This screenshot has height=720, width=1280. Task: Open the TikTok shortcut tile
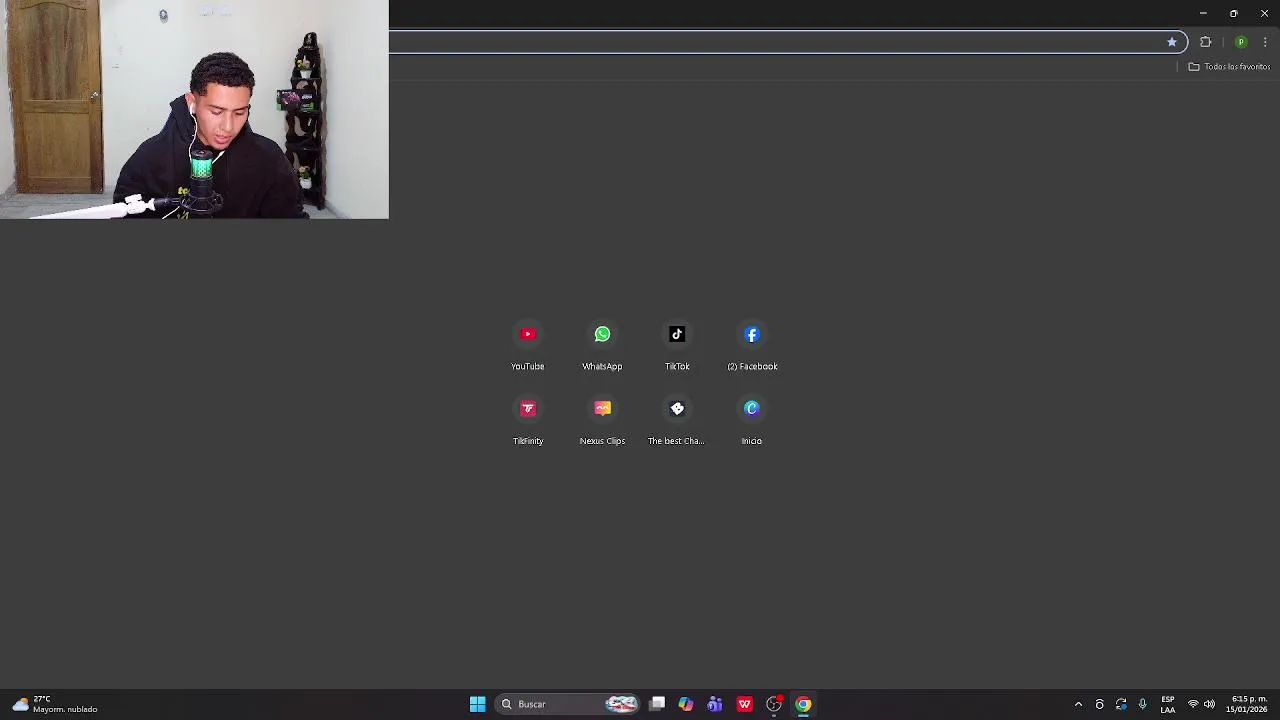coord(677,346)
